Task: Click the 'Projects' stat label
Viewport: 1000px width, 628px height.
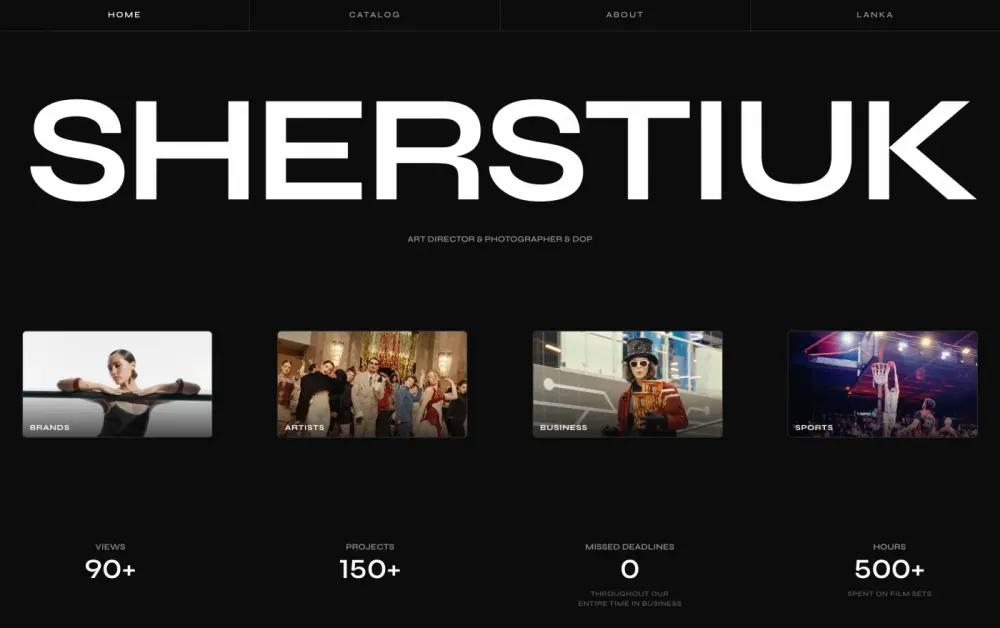Action: click(370, 547)
